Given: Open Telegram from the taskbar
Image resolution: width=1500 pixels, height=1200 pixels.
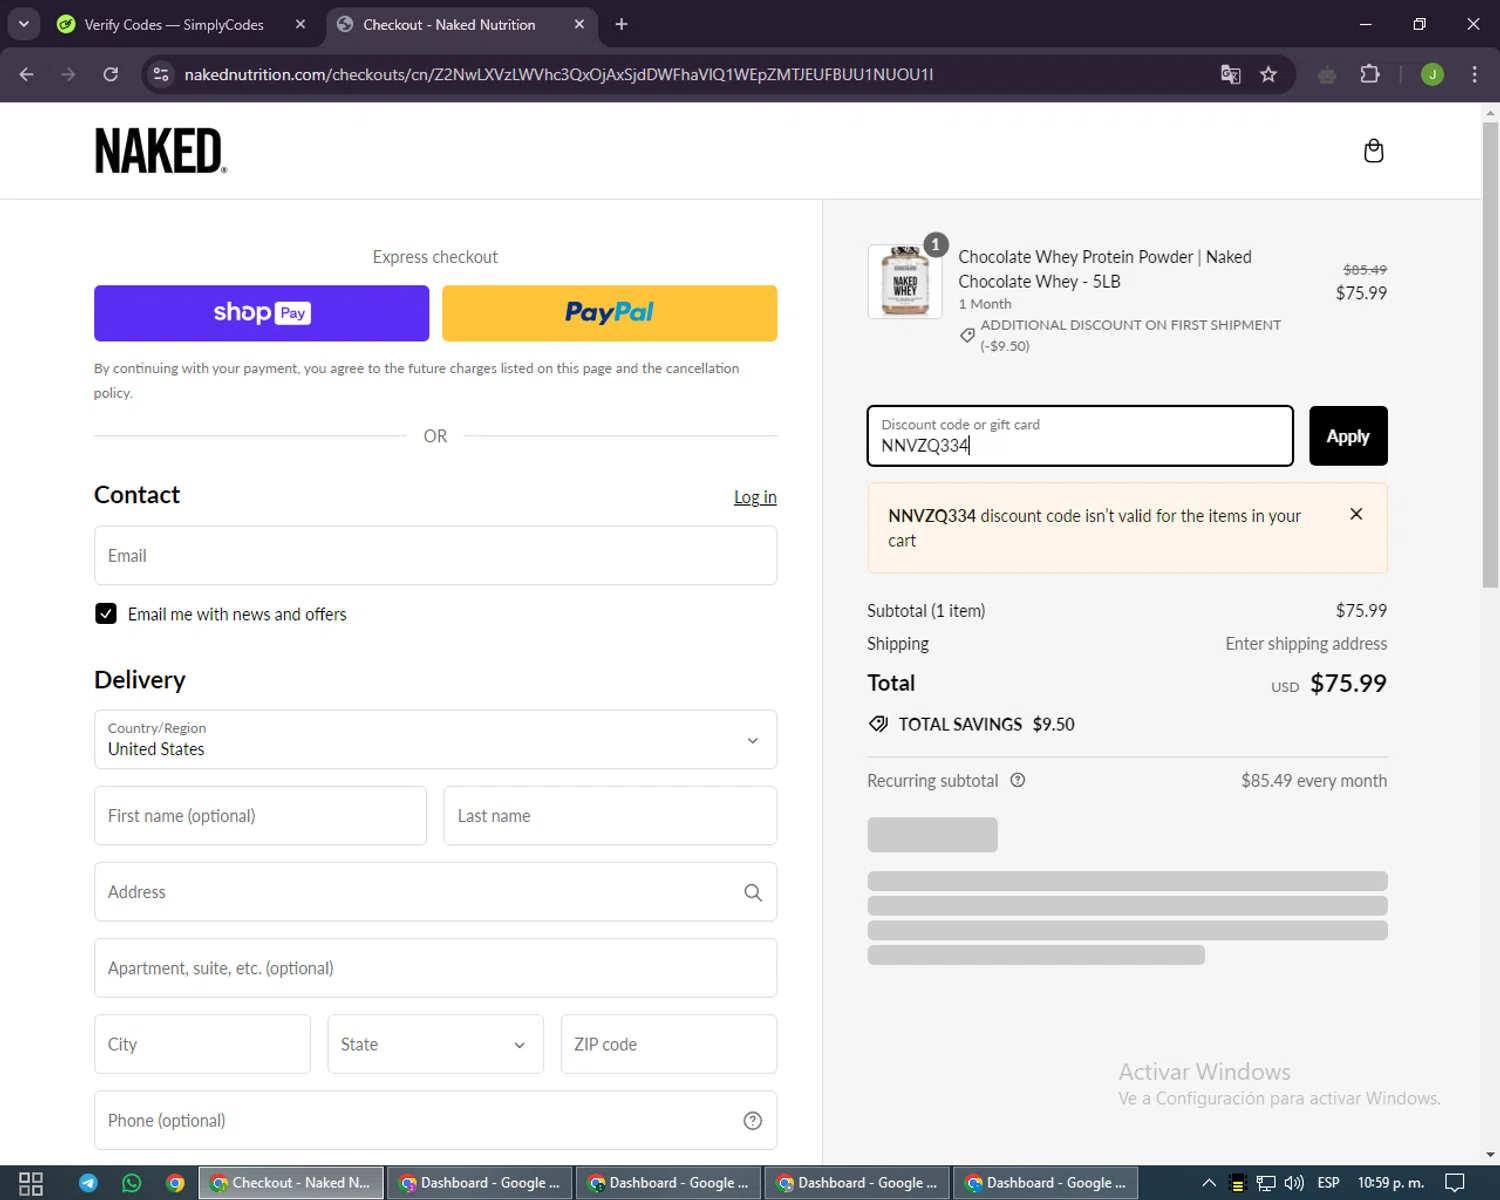Looking at the screenshot, I should click(x=88, y=1183).
